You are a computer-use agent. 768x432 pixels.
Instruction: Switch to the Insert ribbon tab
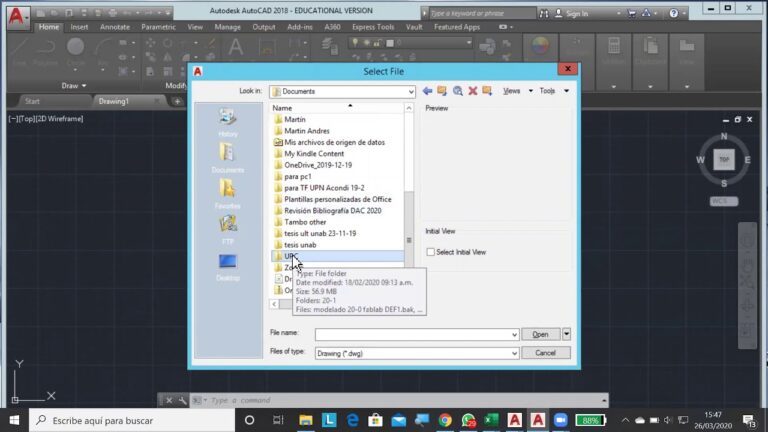79,27
